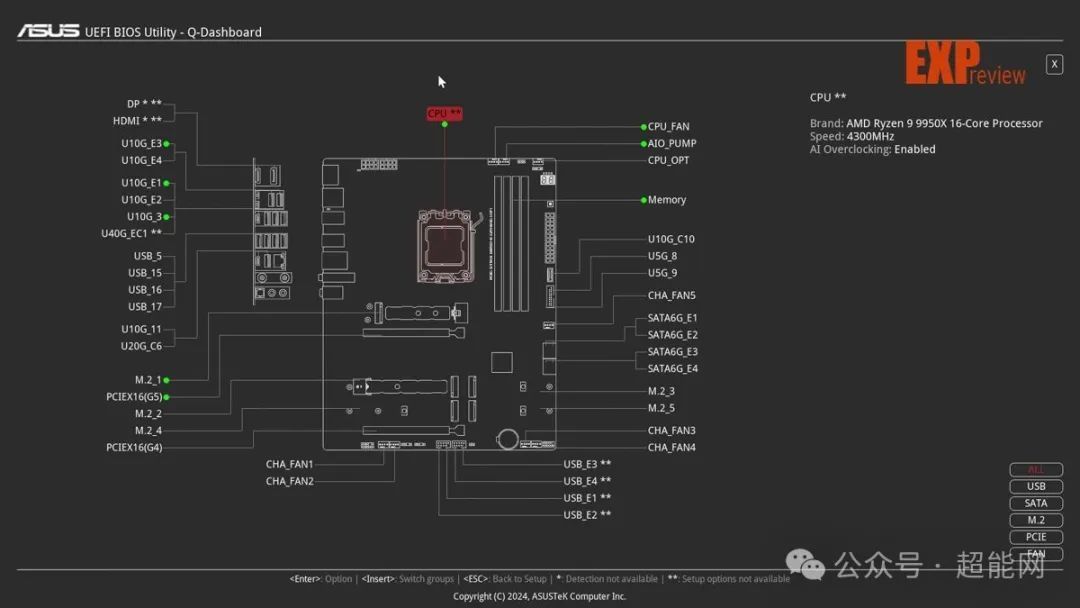Select the DP port label
The width and height of the screenshot is (1080, 608).
(145, 104)
